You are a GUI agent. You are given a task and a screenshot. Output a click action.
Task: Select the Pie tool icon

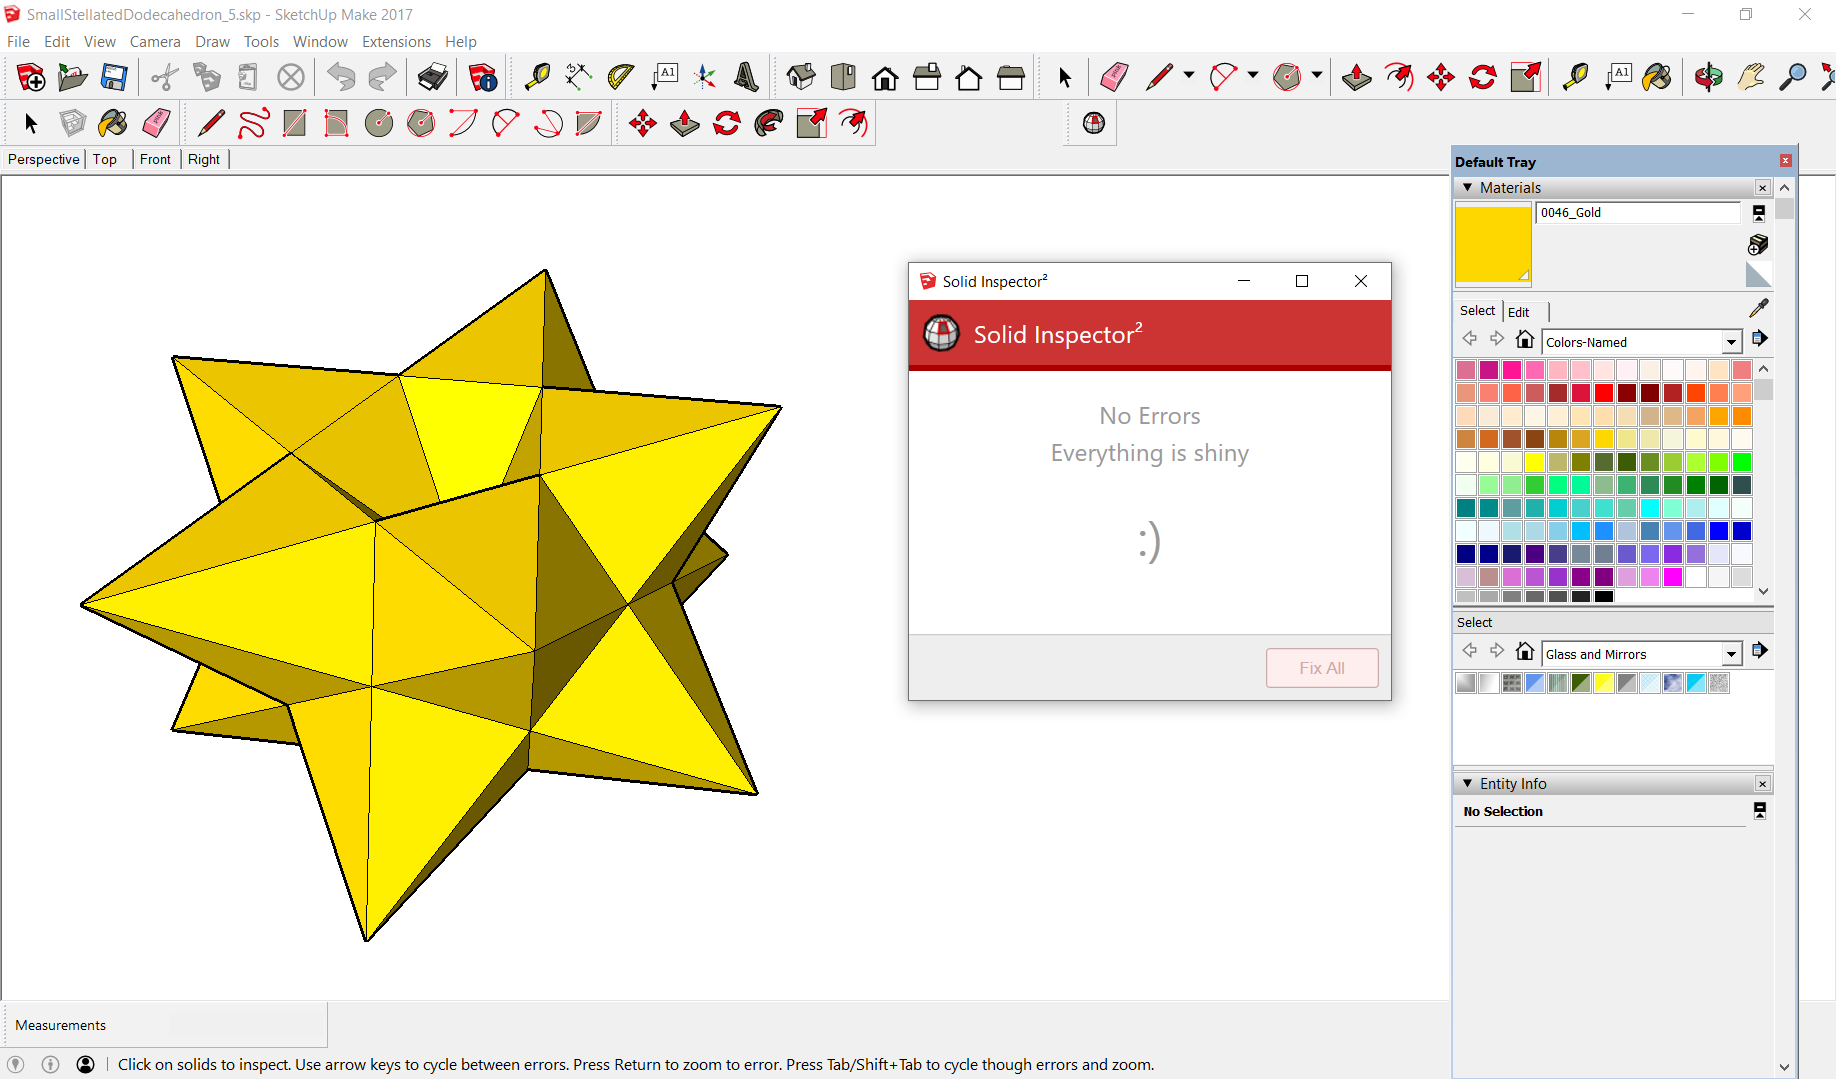tap(589, 123)
